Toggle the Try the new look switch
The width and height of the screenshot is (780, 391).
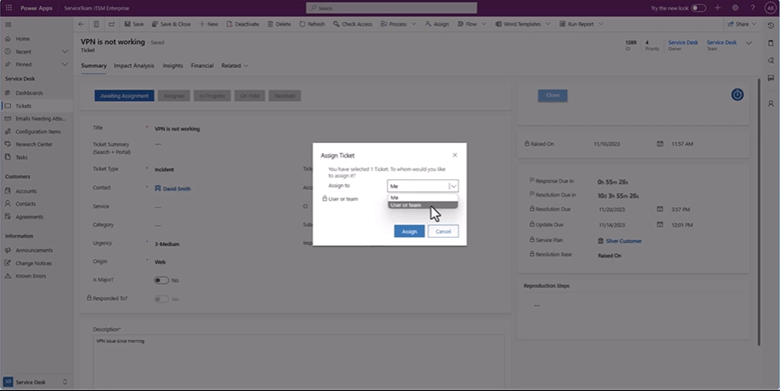[698, 8]
